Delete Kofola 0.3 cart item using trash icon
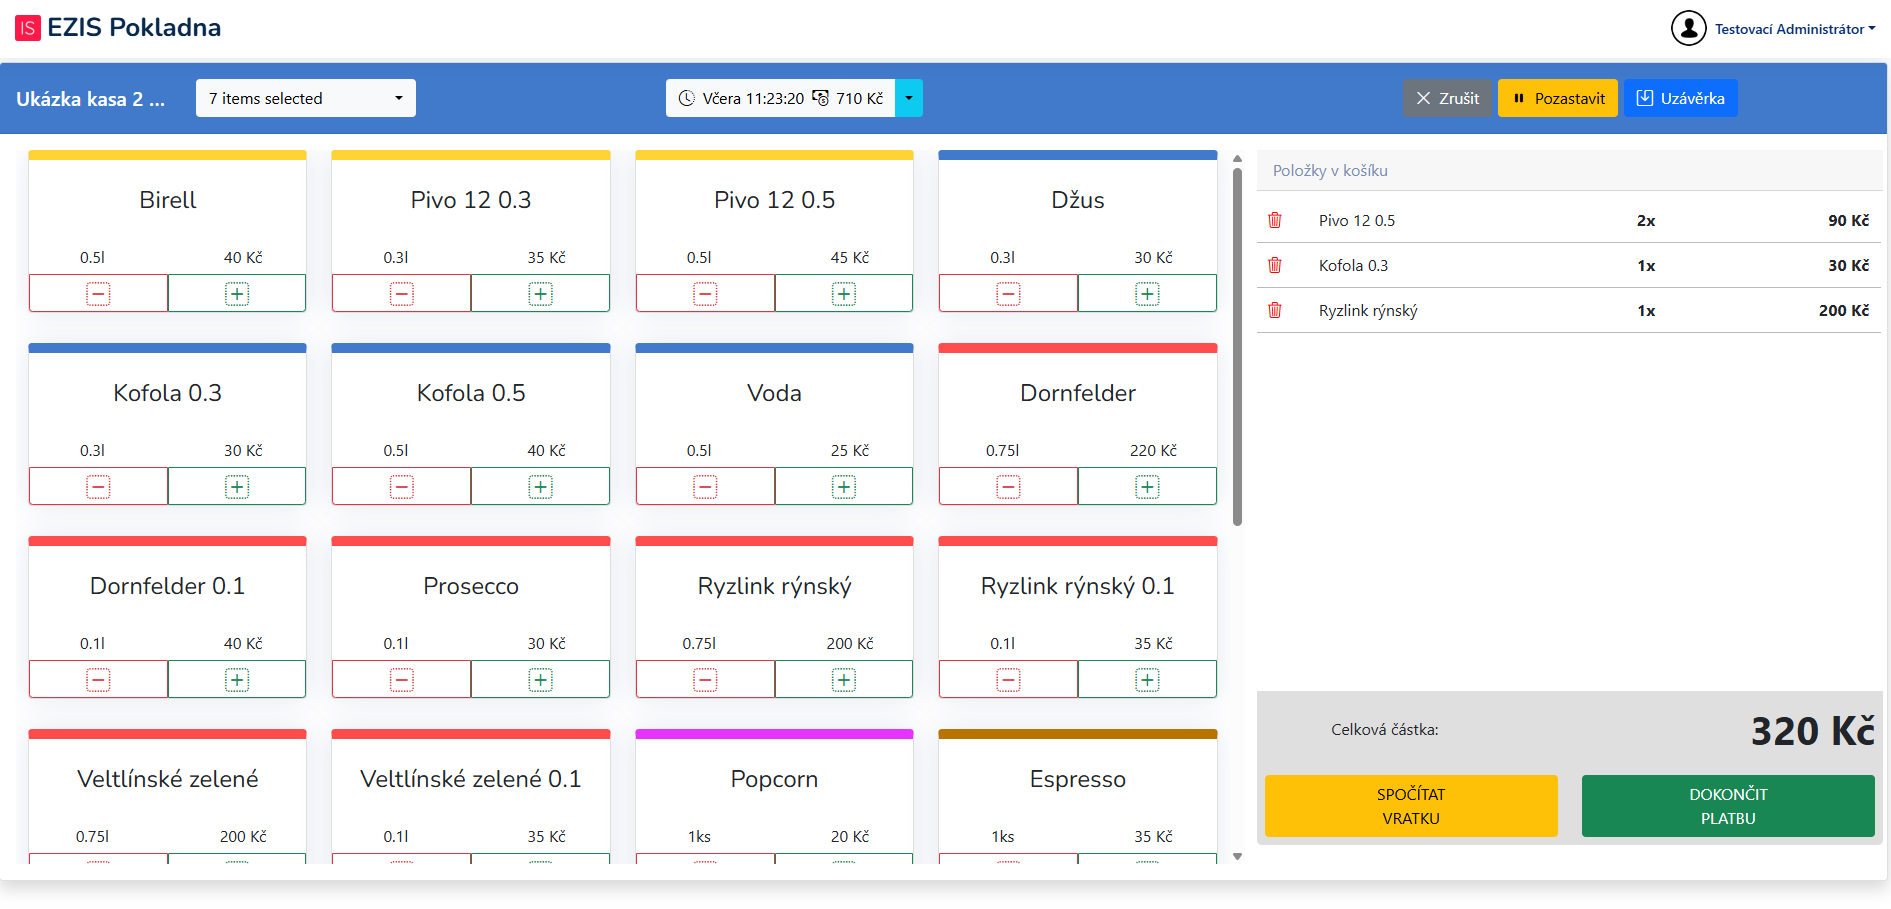The height and width of the screenshot is (909, 1891). 1275,265
